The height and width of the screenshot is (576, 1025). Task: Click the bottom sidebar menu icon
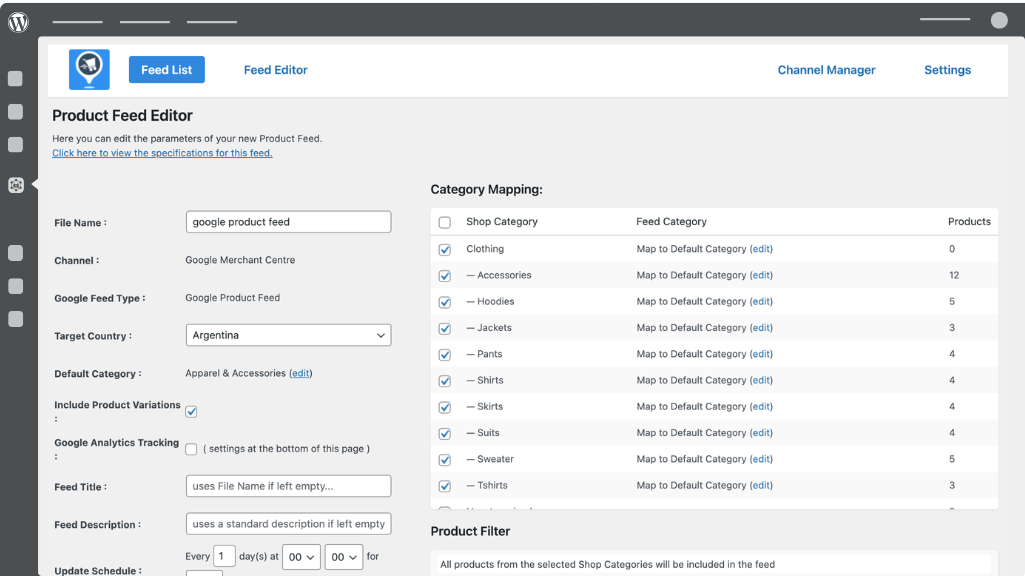16,319
